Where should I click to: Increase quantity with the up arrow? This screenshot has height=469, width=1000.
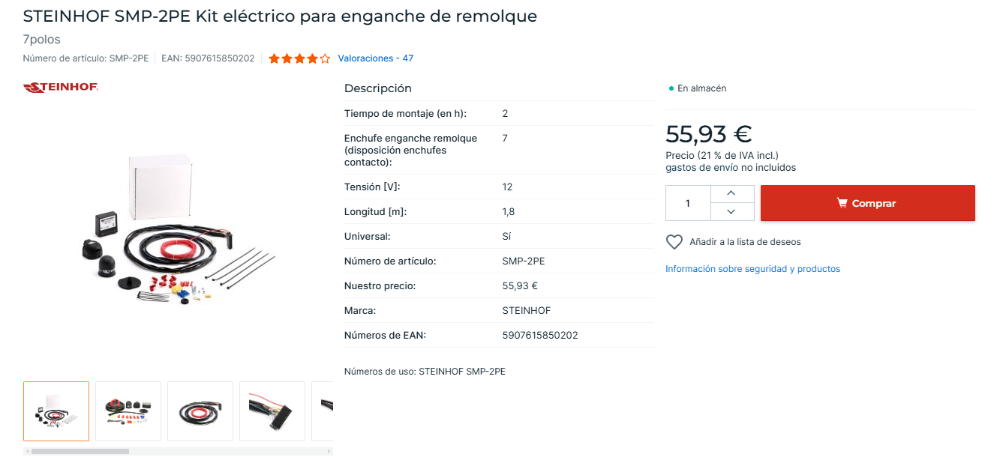[x=731, y=193]
